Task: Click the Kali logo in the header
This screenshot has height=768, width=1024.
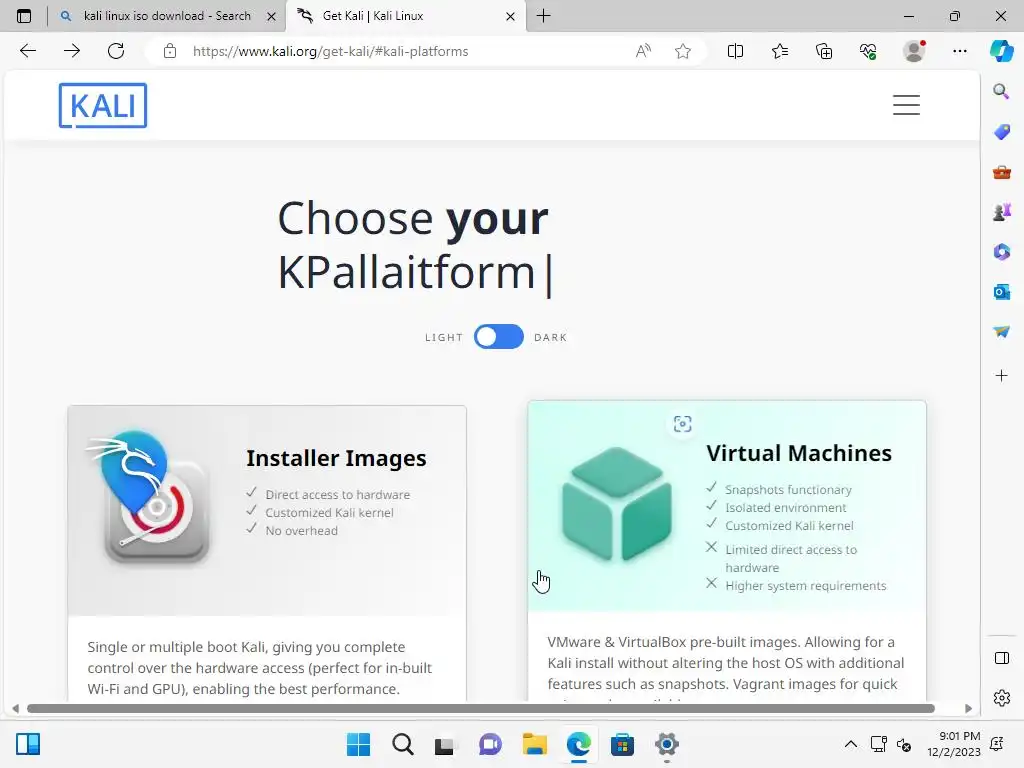Action: pos(103,105)
